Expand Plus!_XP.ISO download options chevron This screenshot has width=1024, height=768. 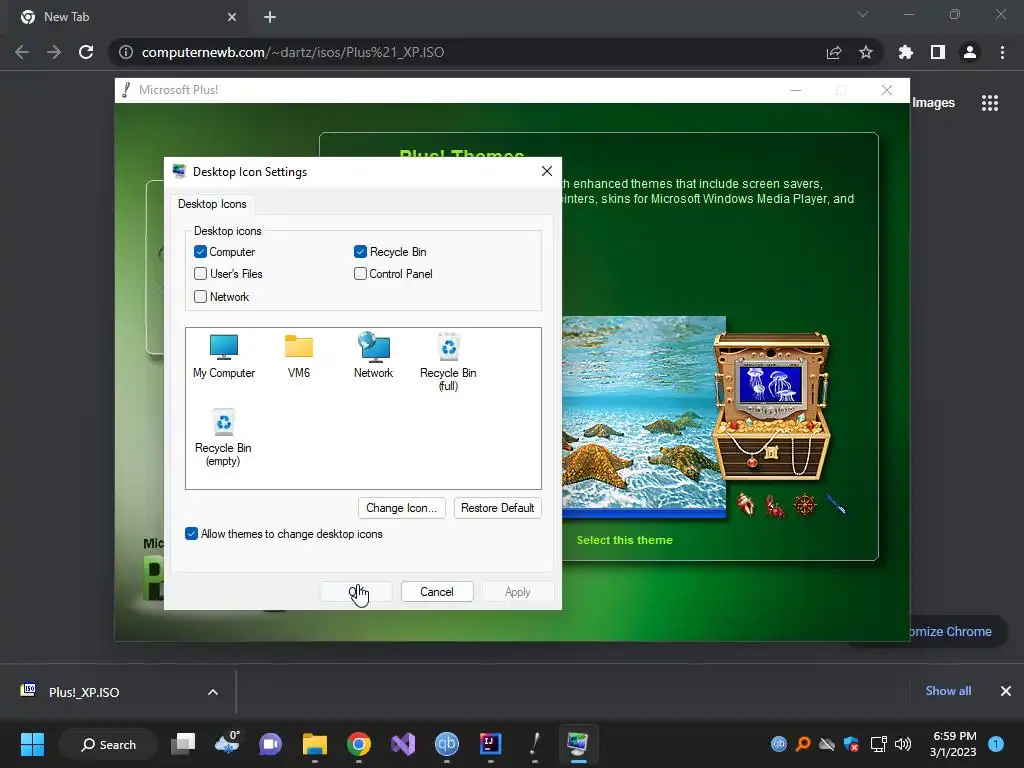tap(213, 692)
